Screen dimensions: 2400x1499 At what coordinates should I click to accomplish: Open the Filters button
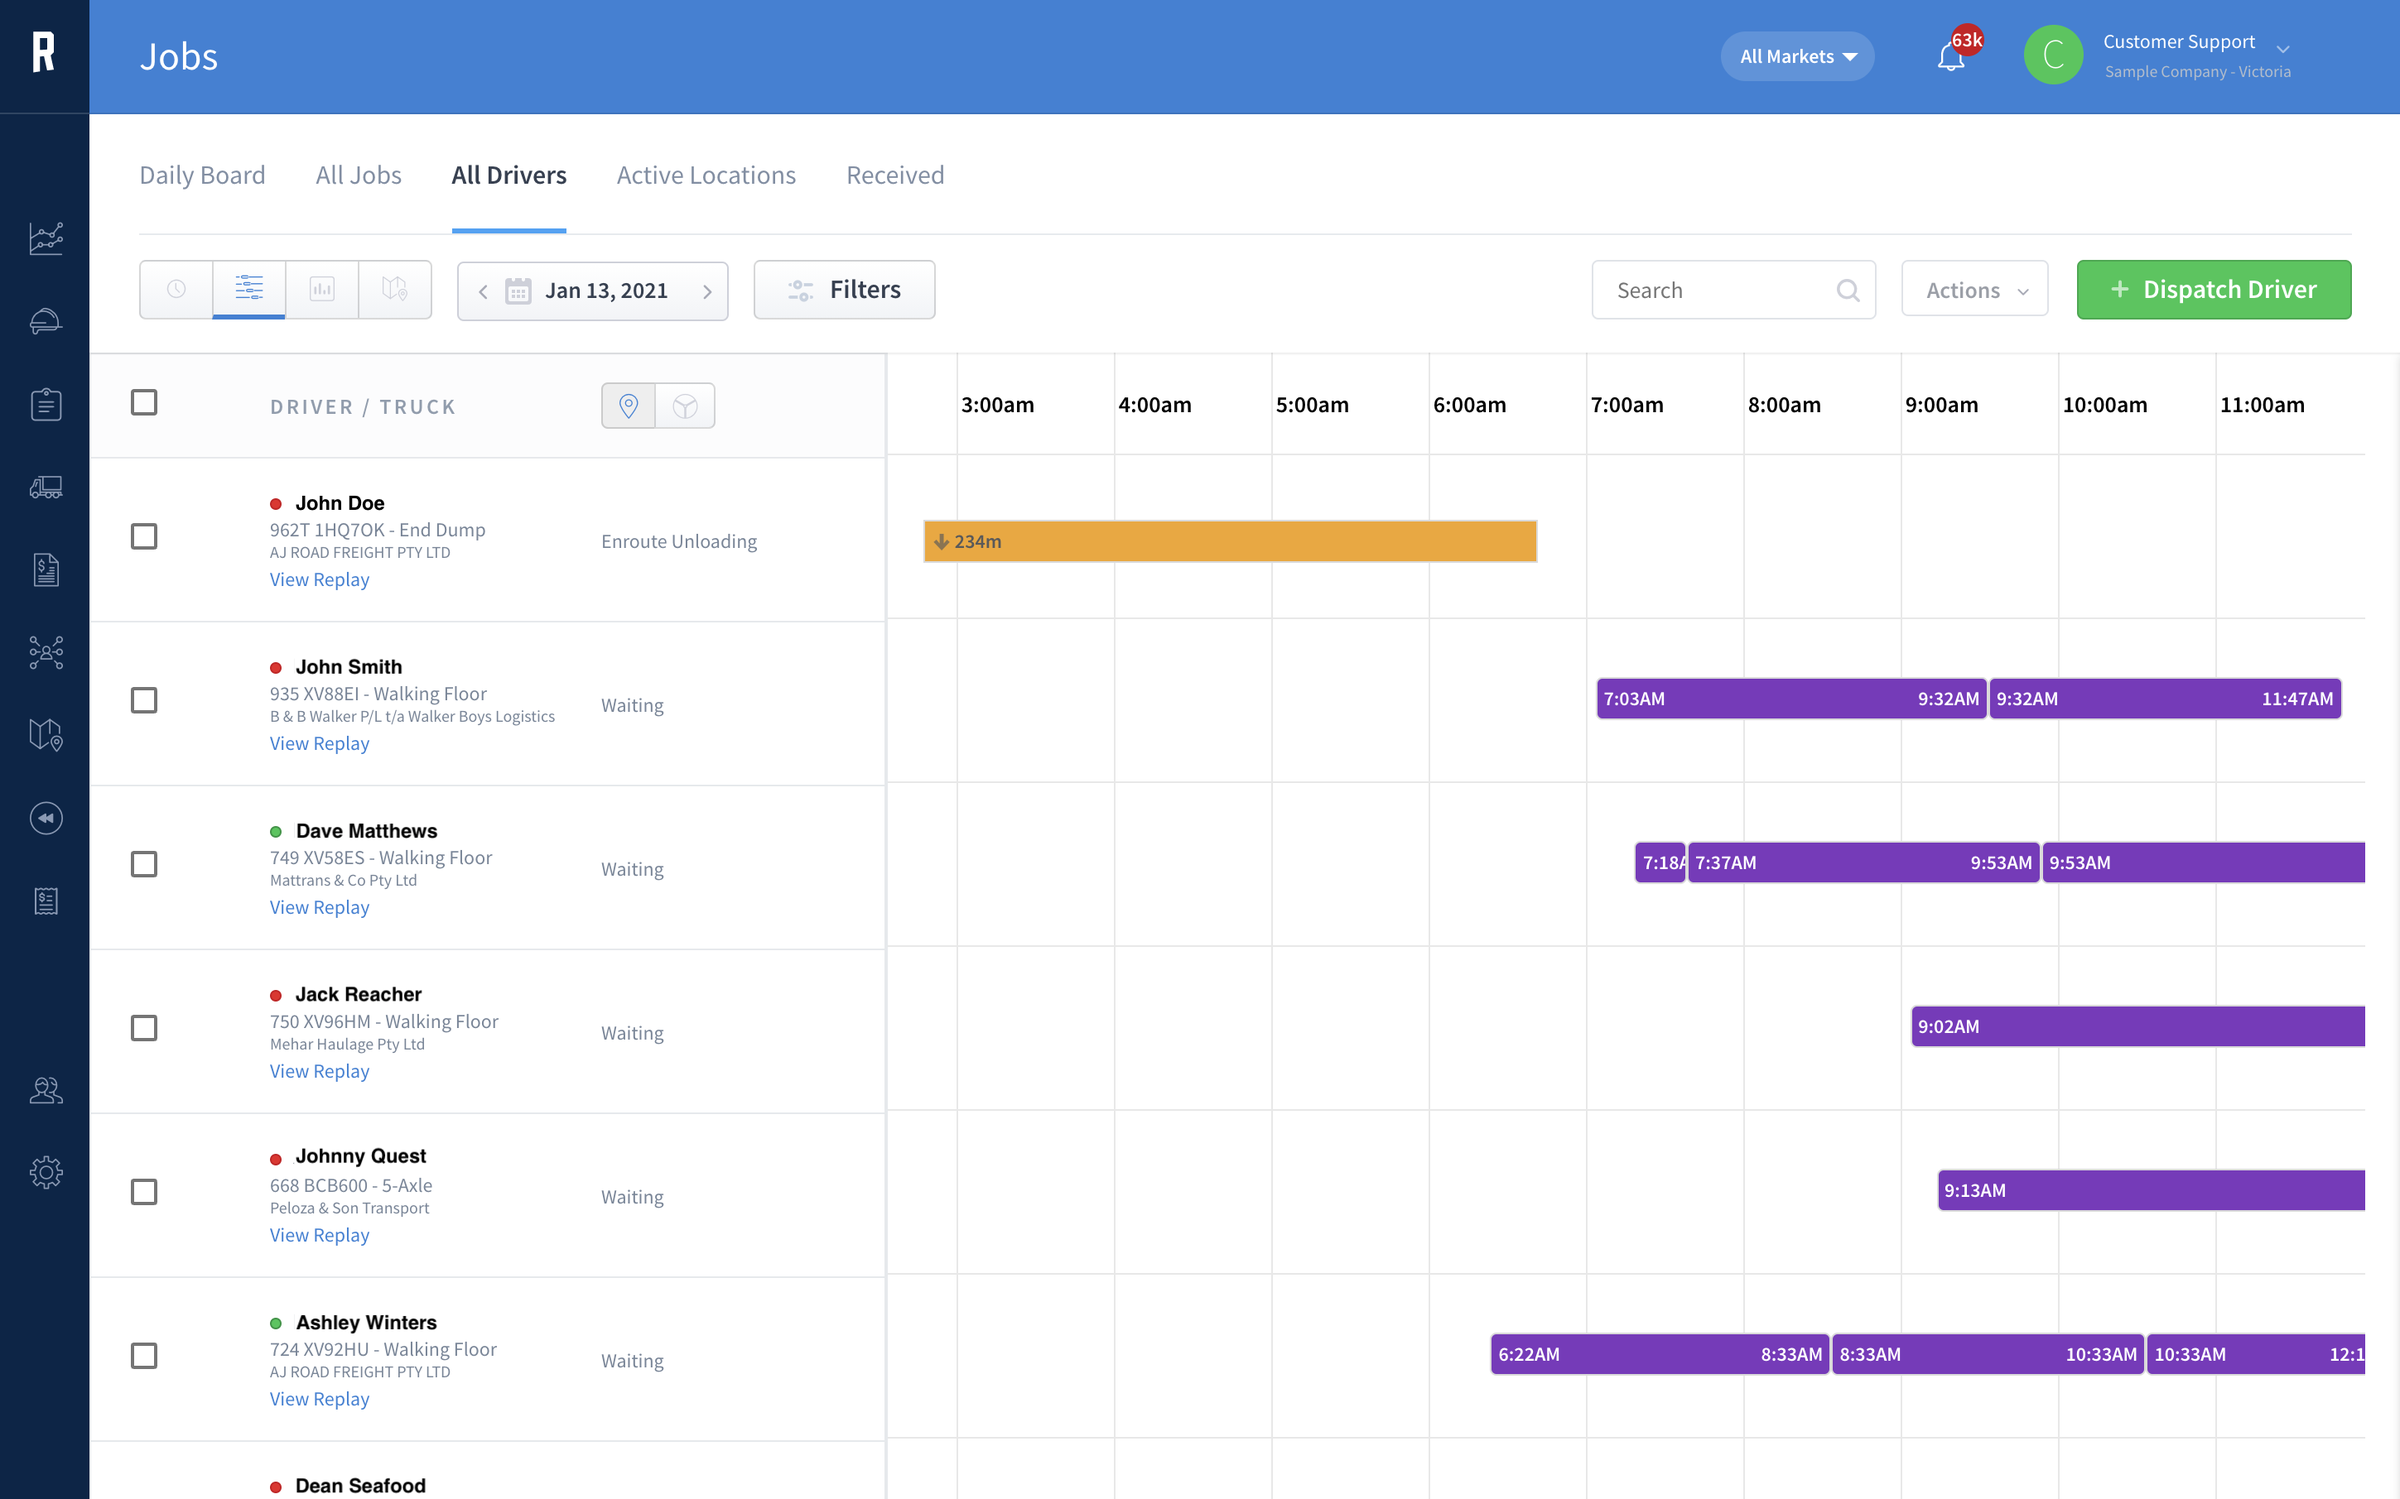tap(844, 290)
